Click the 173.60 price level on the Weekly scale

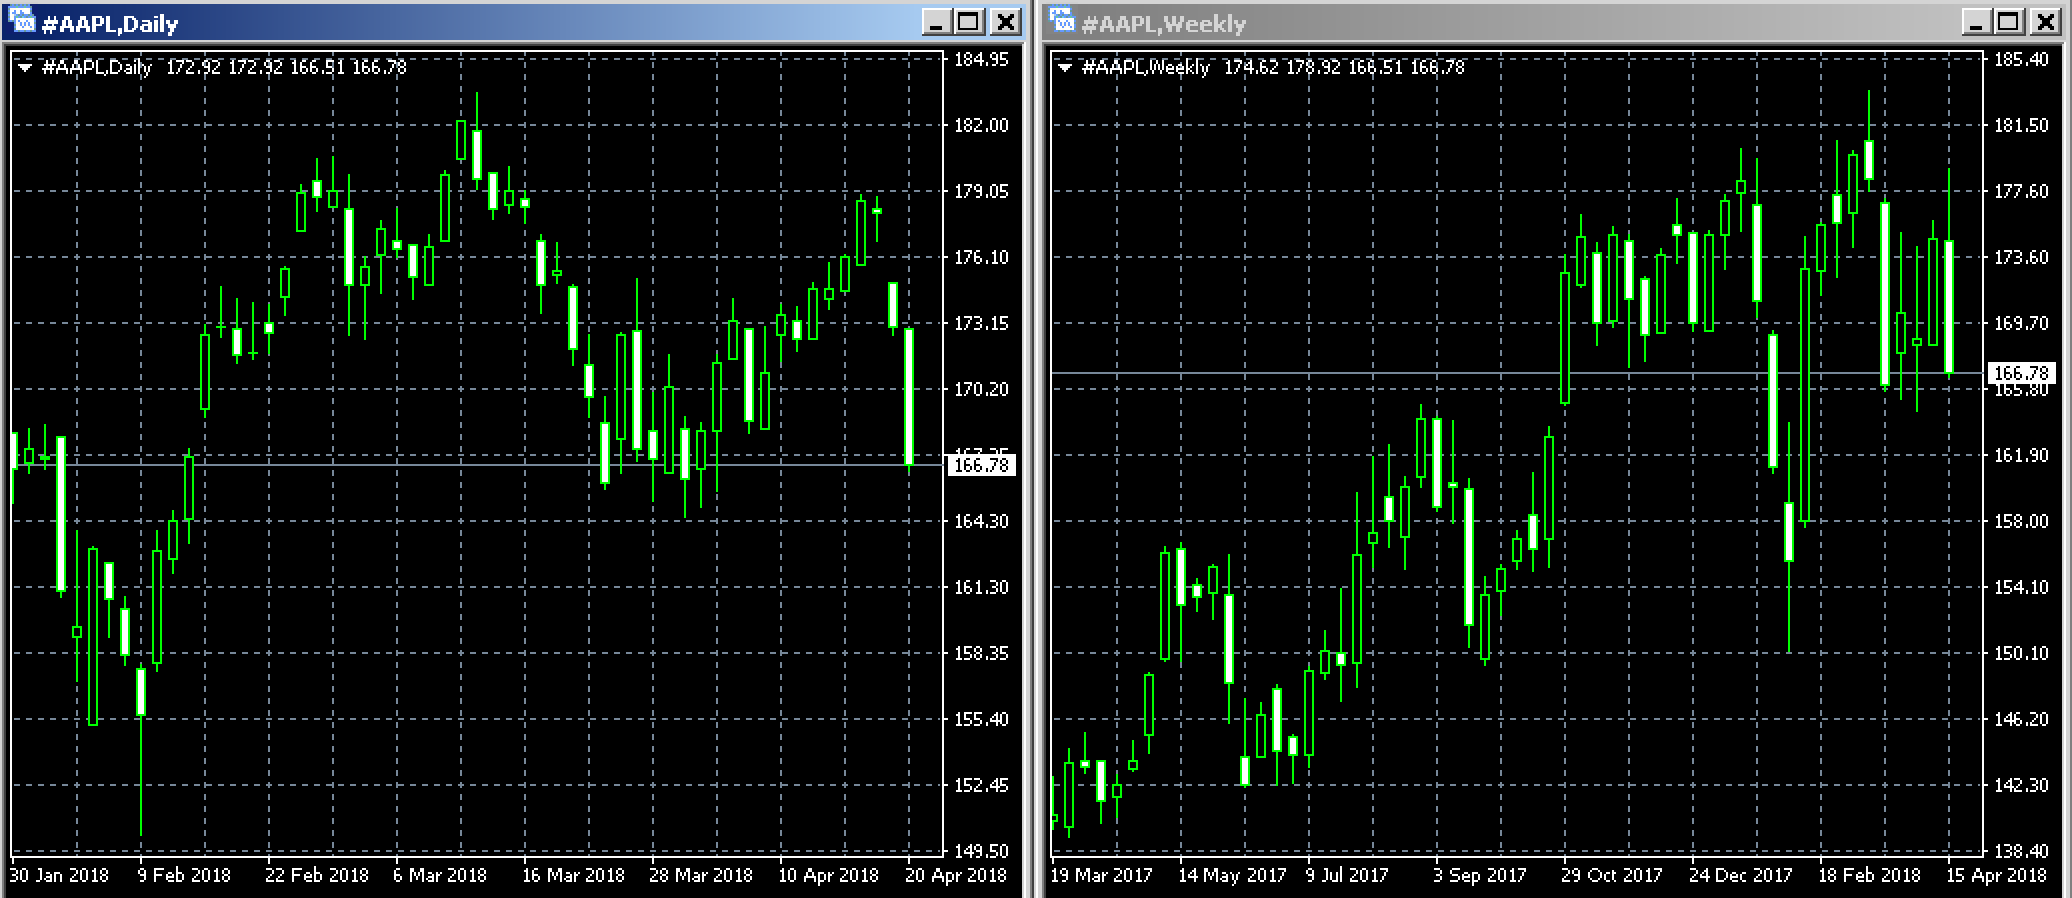[x=2021, y=258]
